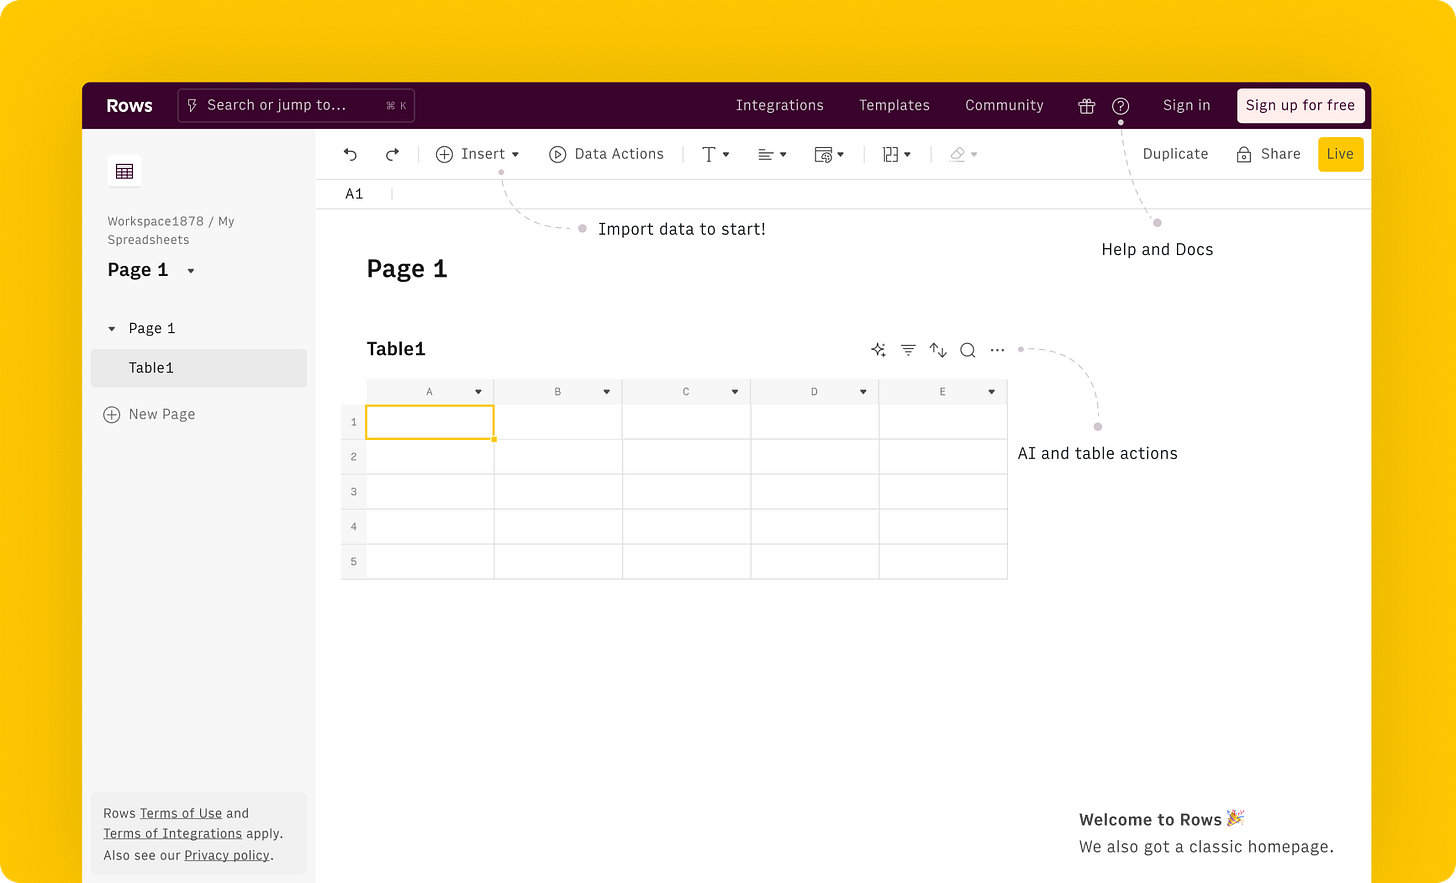Viewport: 1456px width, 883px height.
Task: Open the Community menu
Action: 1004,105
